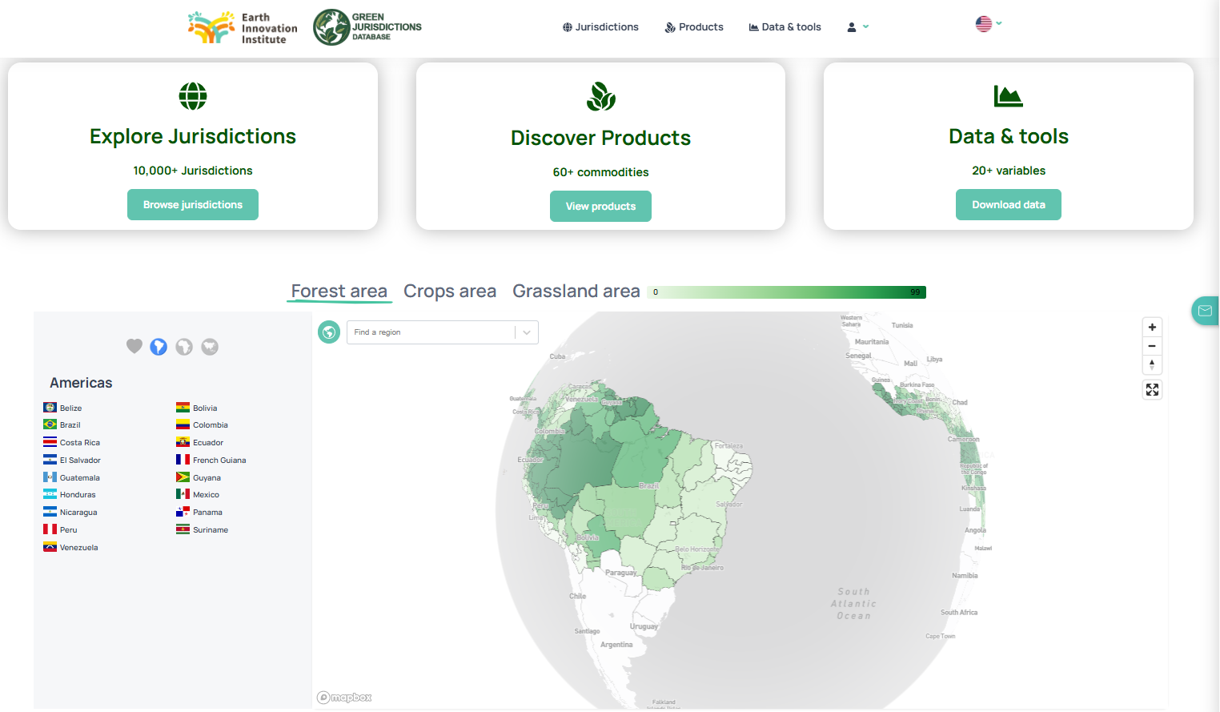Click the French Guiana flag icon
Image resolution: width=1220 pixels, height=712 pixels.
point(183,460)
